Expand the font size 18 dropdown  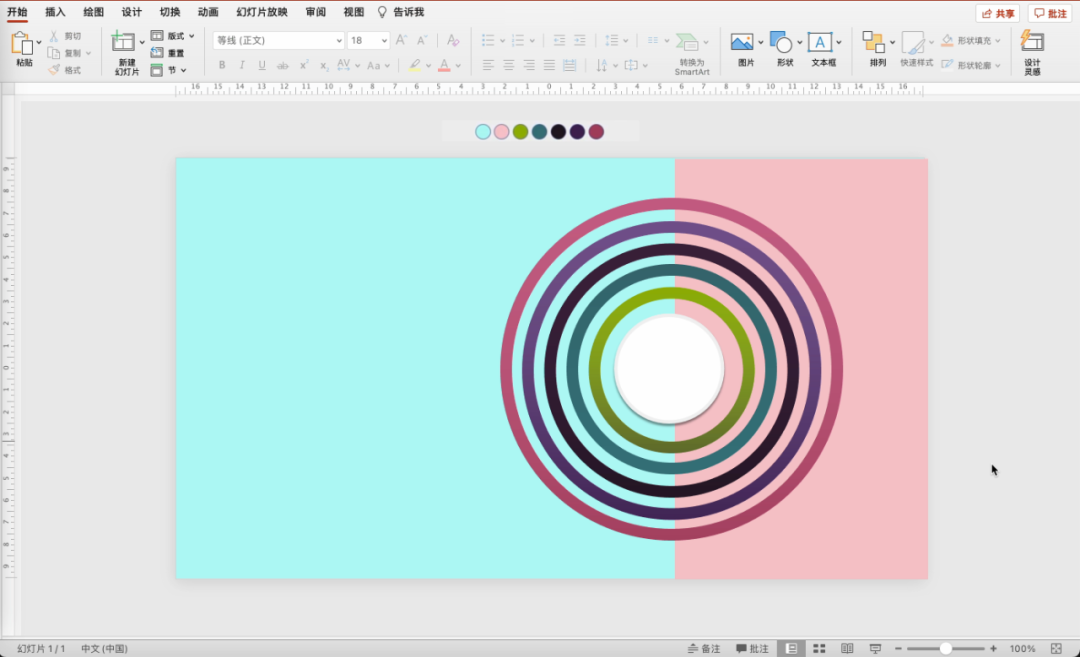[x=382, y=41]
